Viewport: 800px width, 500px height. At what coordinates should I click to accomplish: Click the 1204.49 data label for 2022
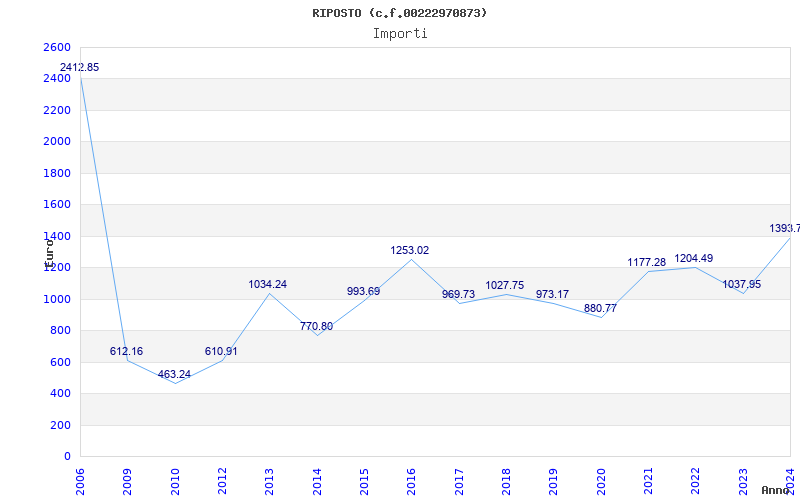pyautogui.click(x=694, y=259)
